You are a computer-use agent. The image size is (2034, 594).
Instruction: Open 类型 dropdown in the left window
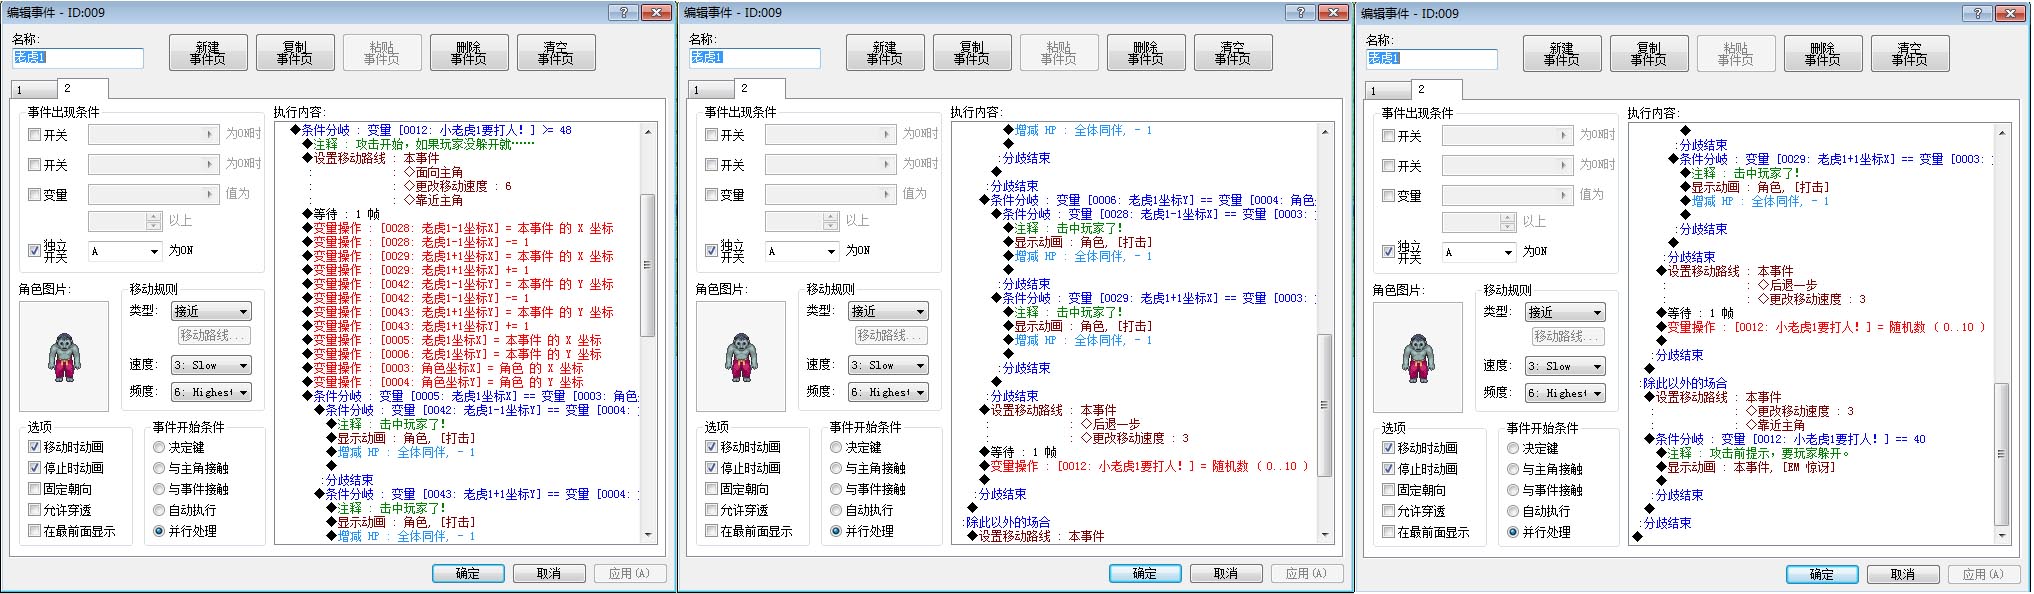coord(211,312)
